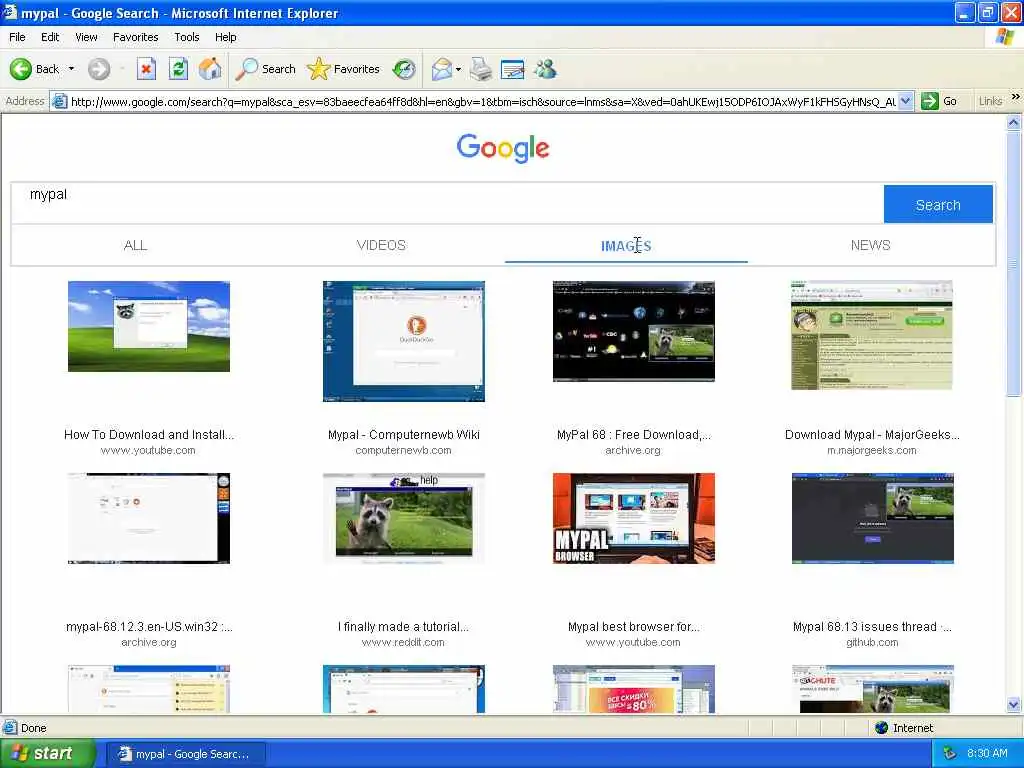Open the MyPal 68 Free Download thumbnail
Viewport: 1024px width, 768px height.
[633, 331]
